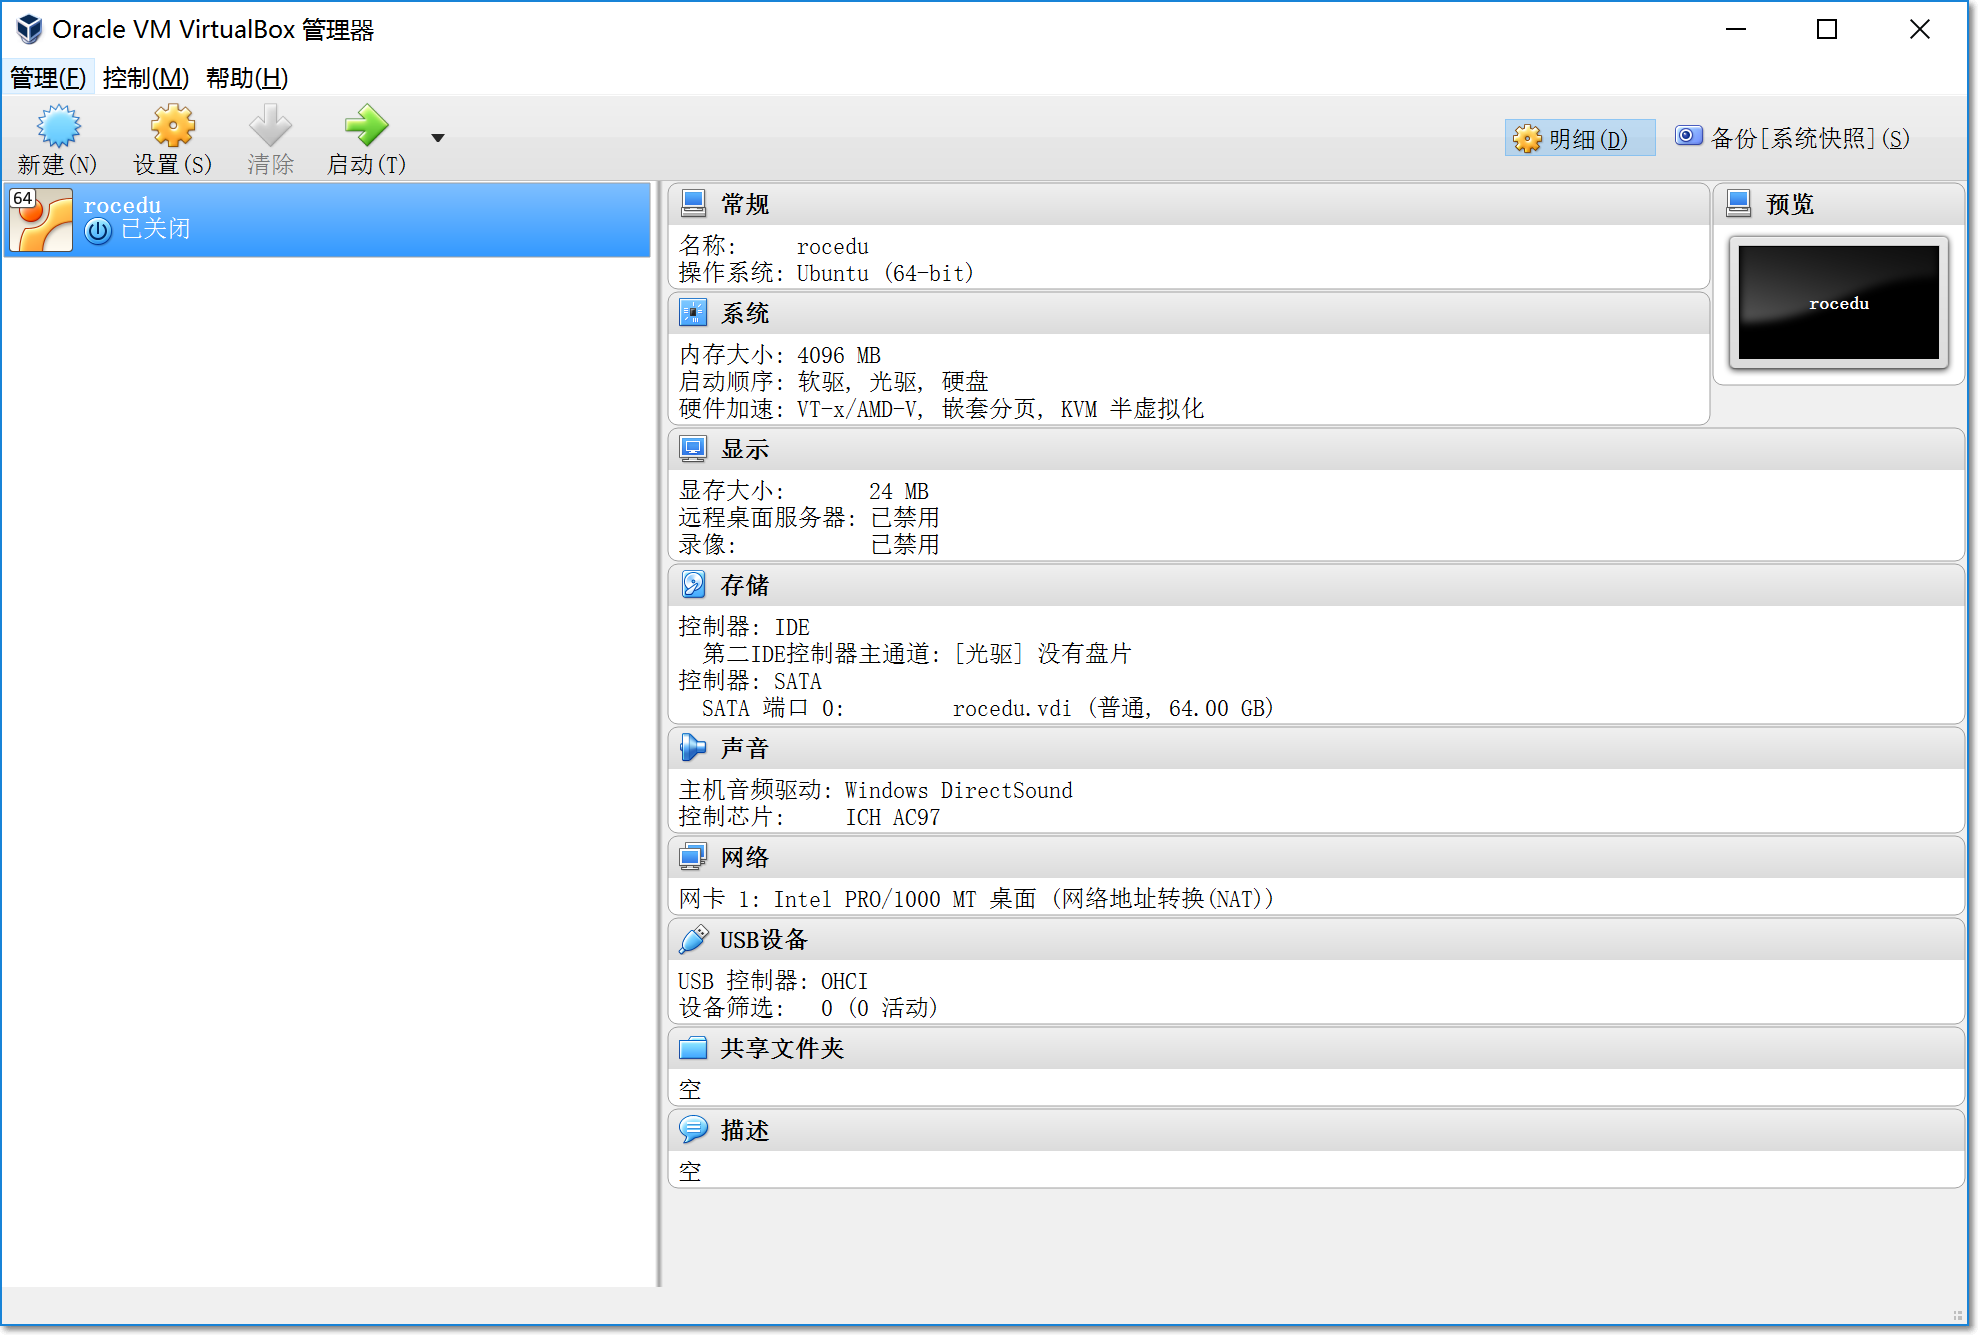Click the Windows DirectSound audio driver text
This screenshot has height=1335, width=1978.
click(958, 790)
